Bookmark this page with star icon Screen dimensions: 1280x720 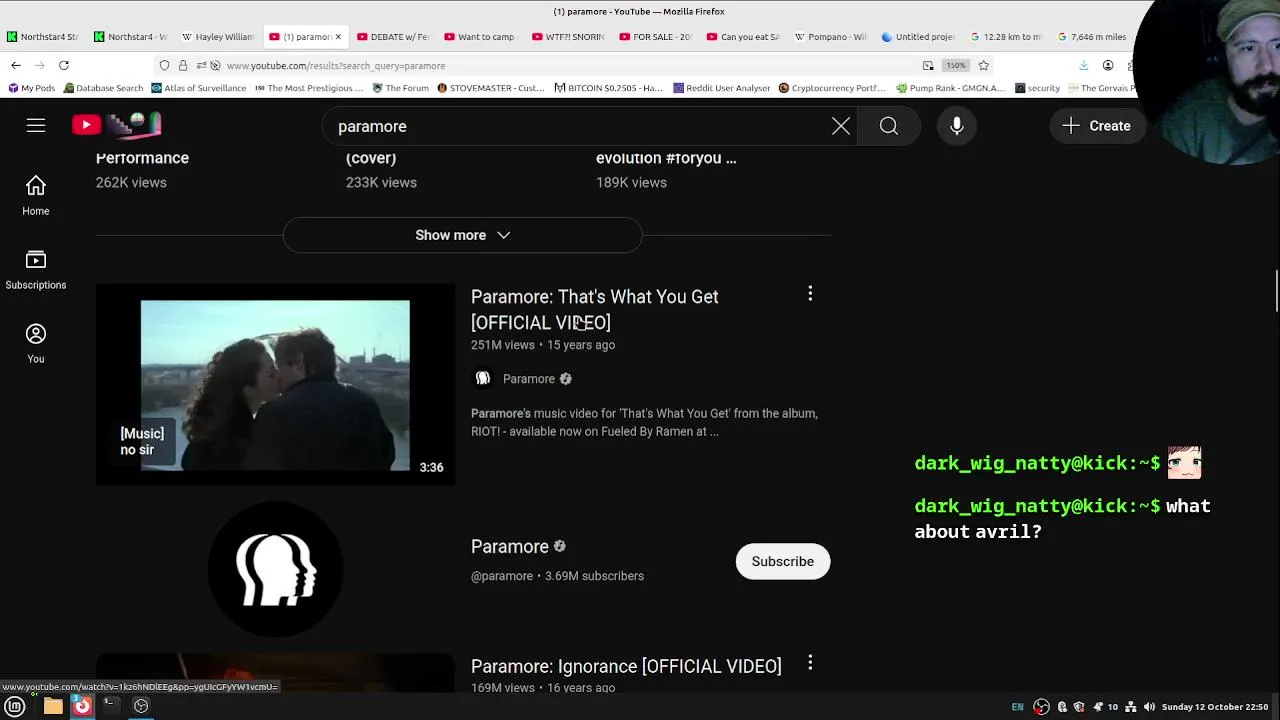[x=984, y=66]
